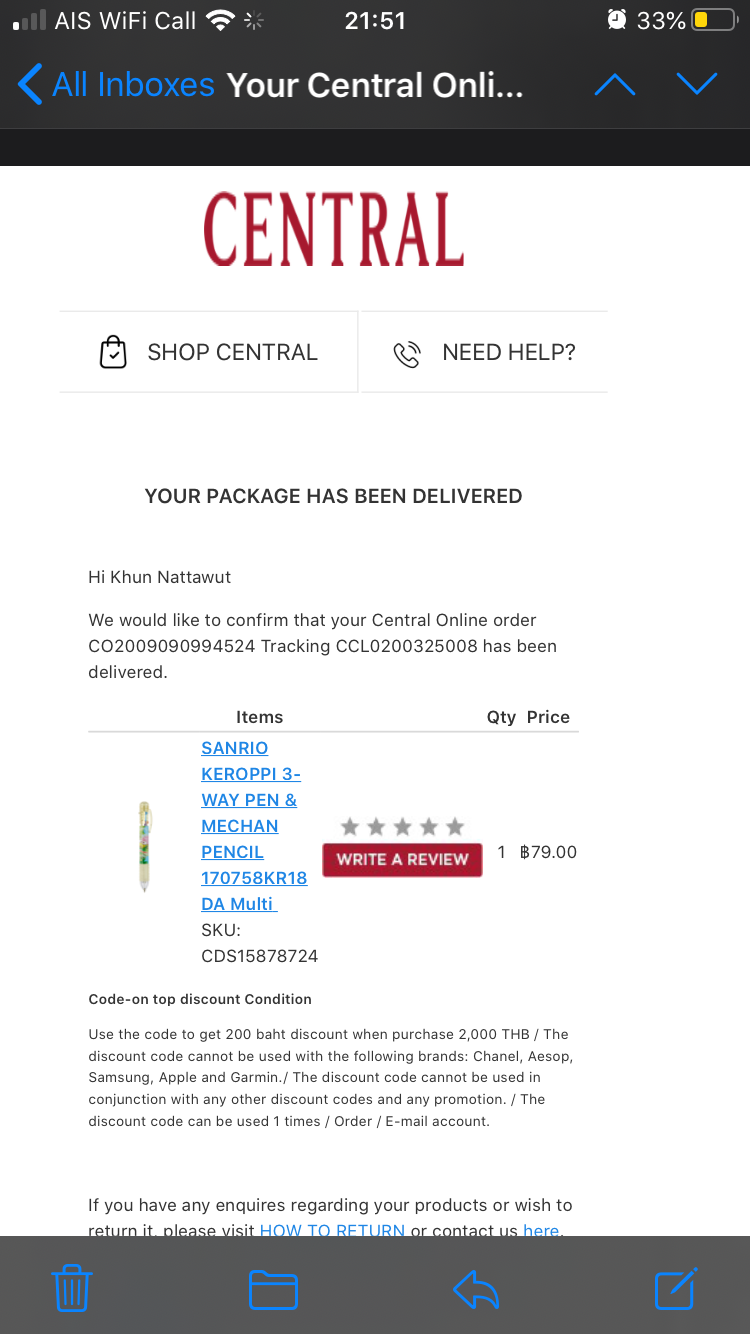Open the HOW TO RETURN link
The width and height of the screenshot is (750, 1334).
tap(332, 1230)
